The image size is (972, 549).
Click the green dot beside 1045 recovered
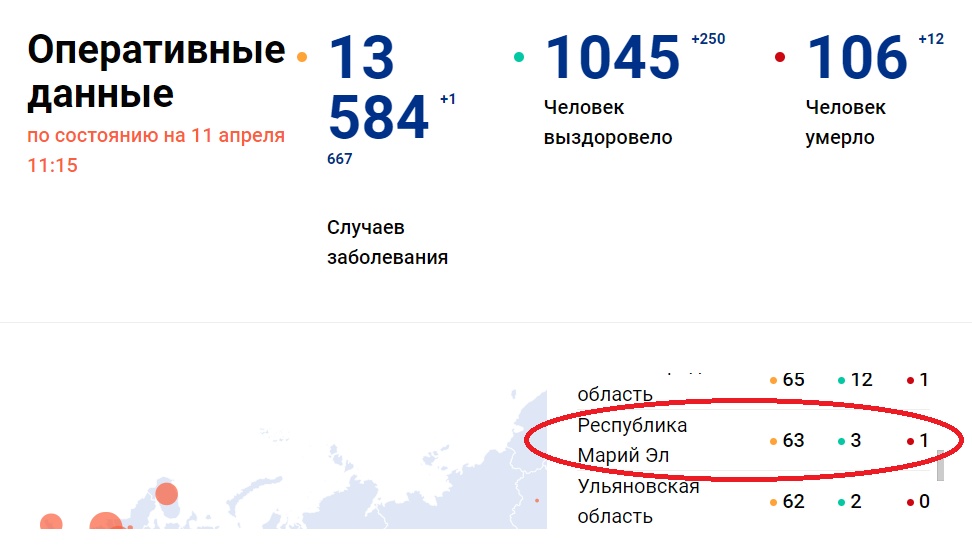click(x=518, y=57)
